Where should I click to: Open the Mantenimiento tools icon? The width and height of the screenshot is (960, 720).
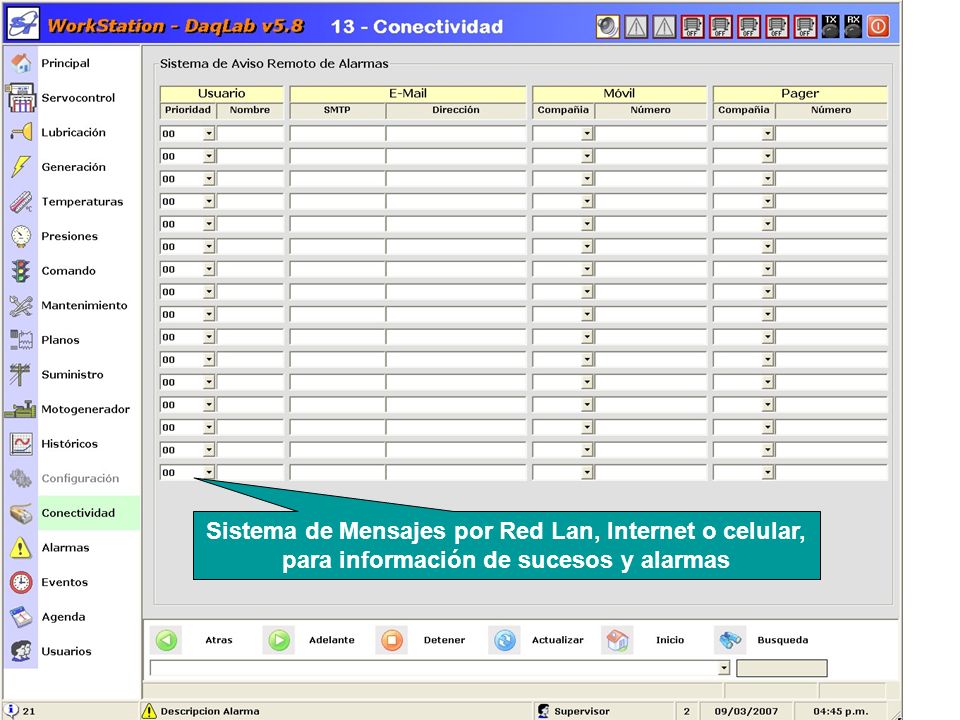(21, 305)
